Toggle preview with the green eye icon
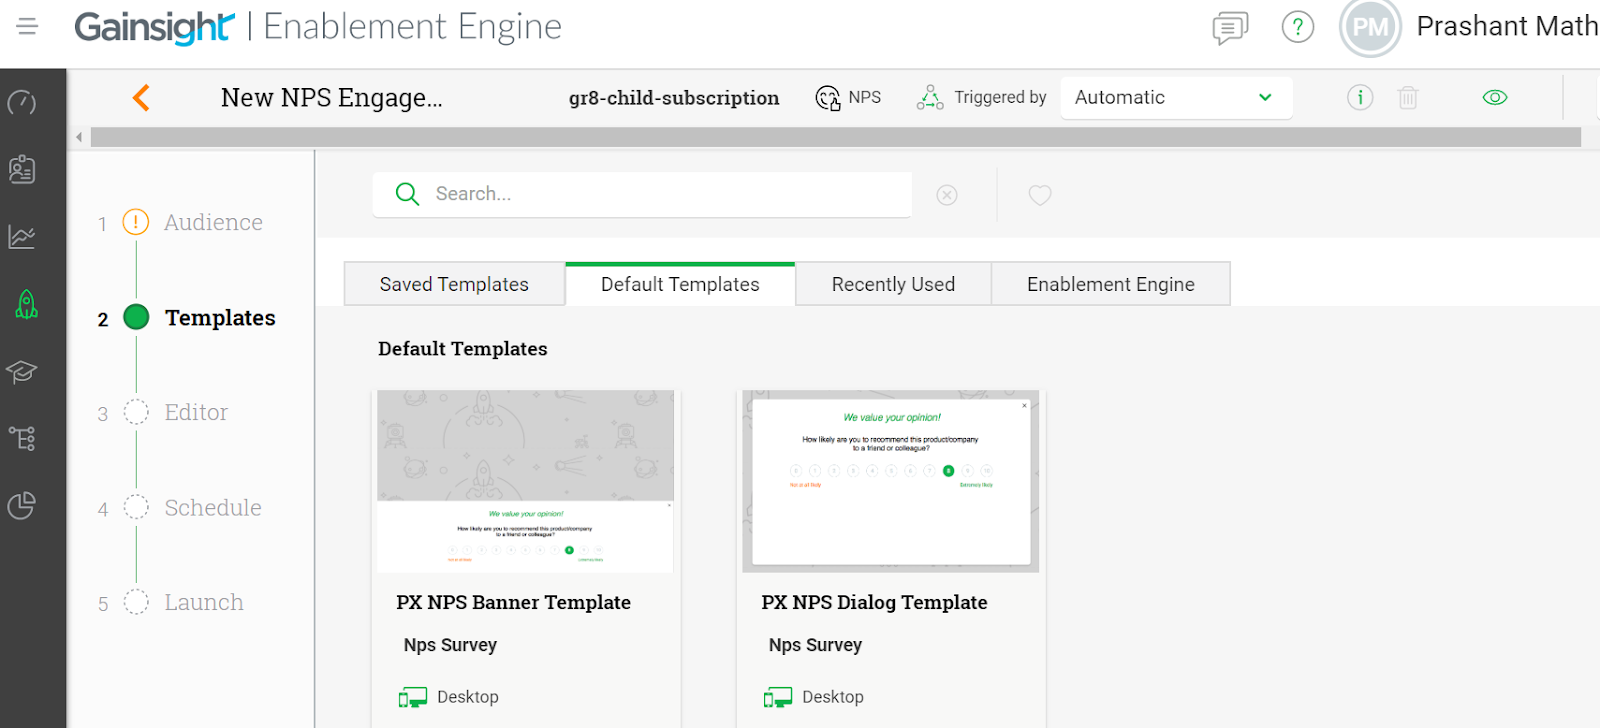 1495,97
